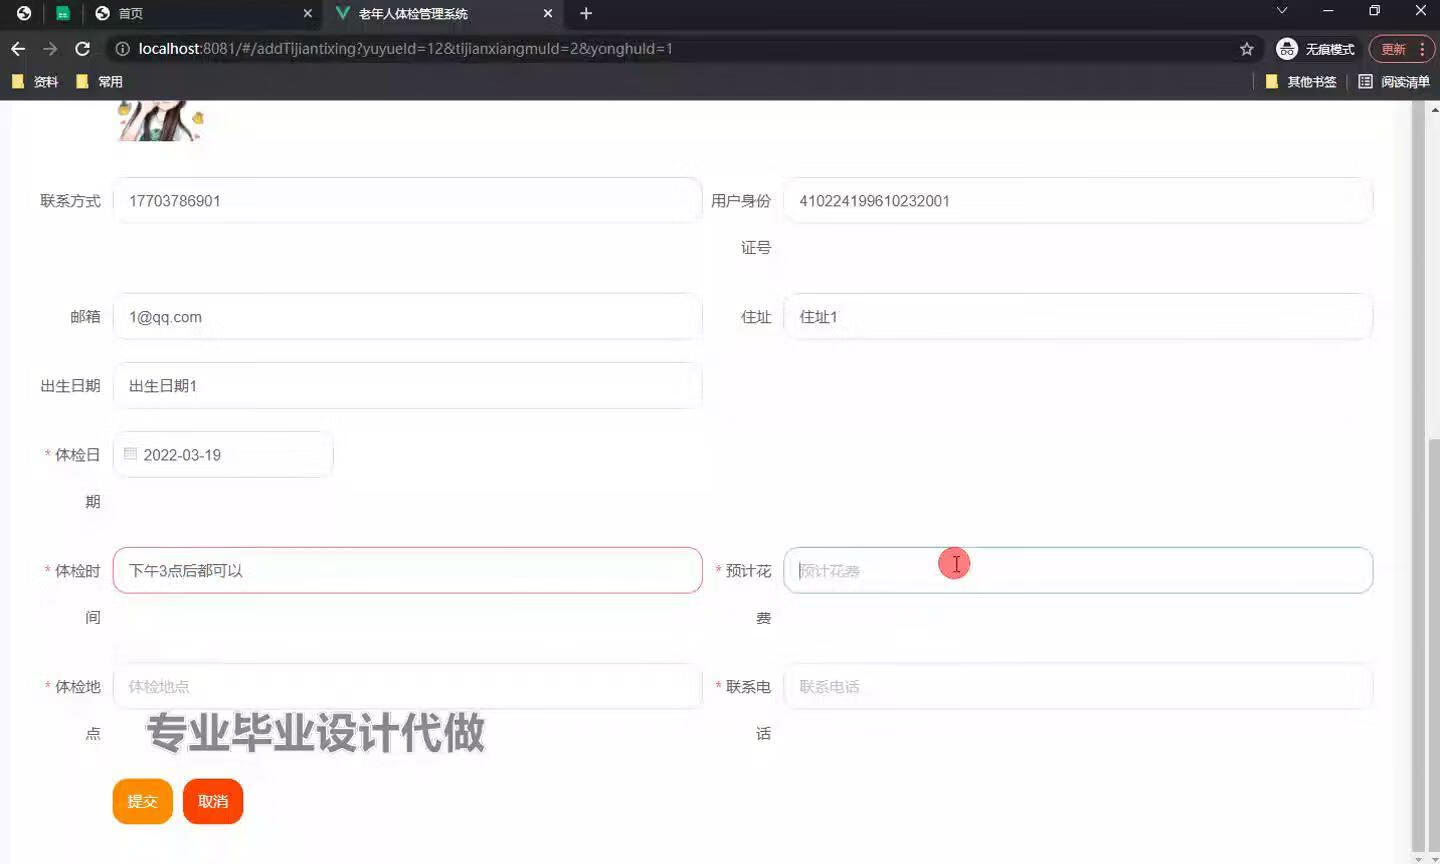
Task: Click the address bar URL
Action: [405, 49]
